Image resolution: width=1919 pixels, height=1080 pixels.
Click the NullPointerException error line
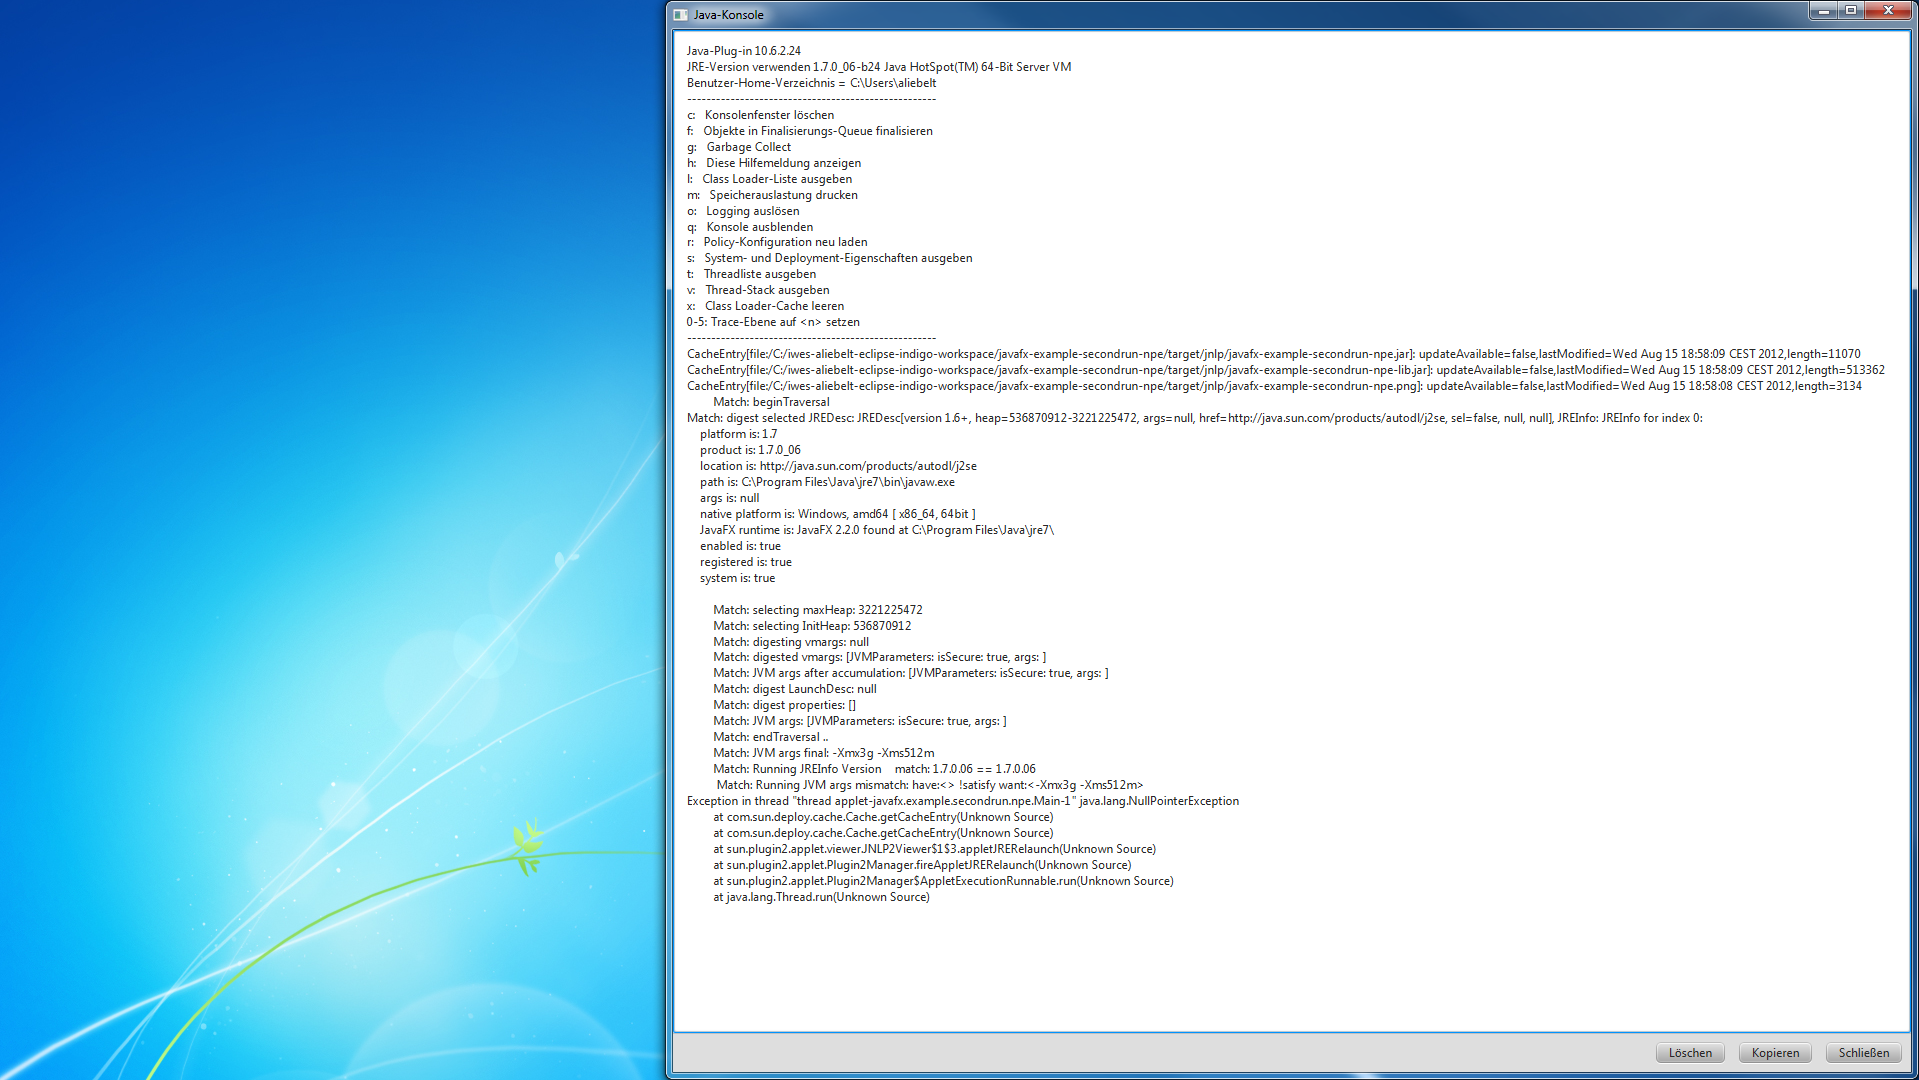click(962, 801)
